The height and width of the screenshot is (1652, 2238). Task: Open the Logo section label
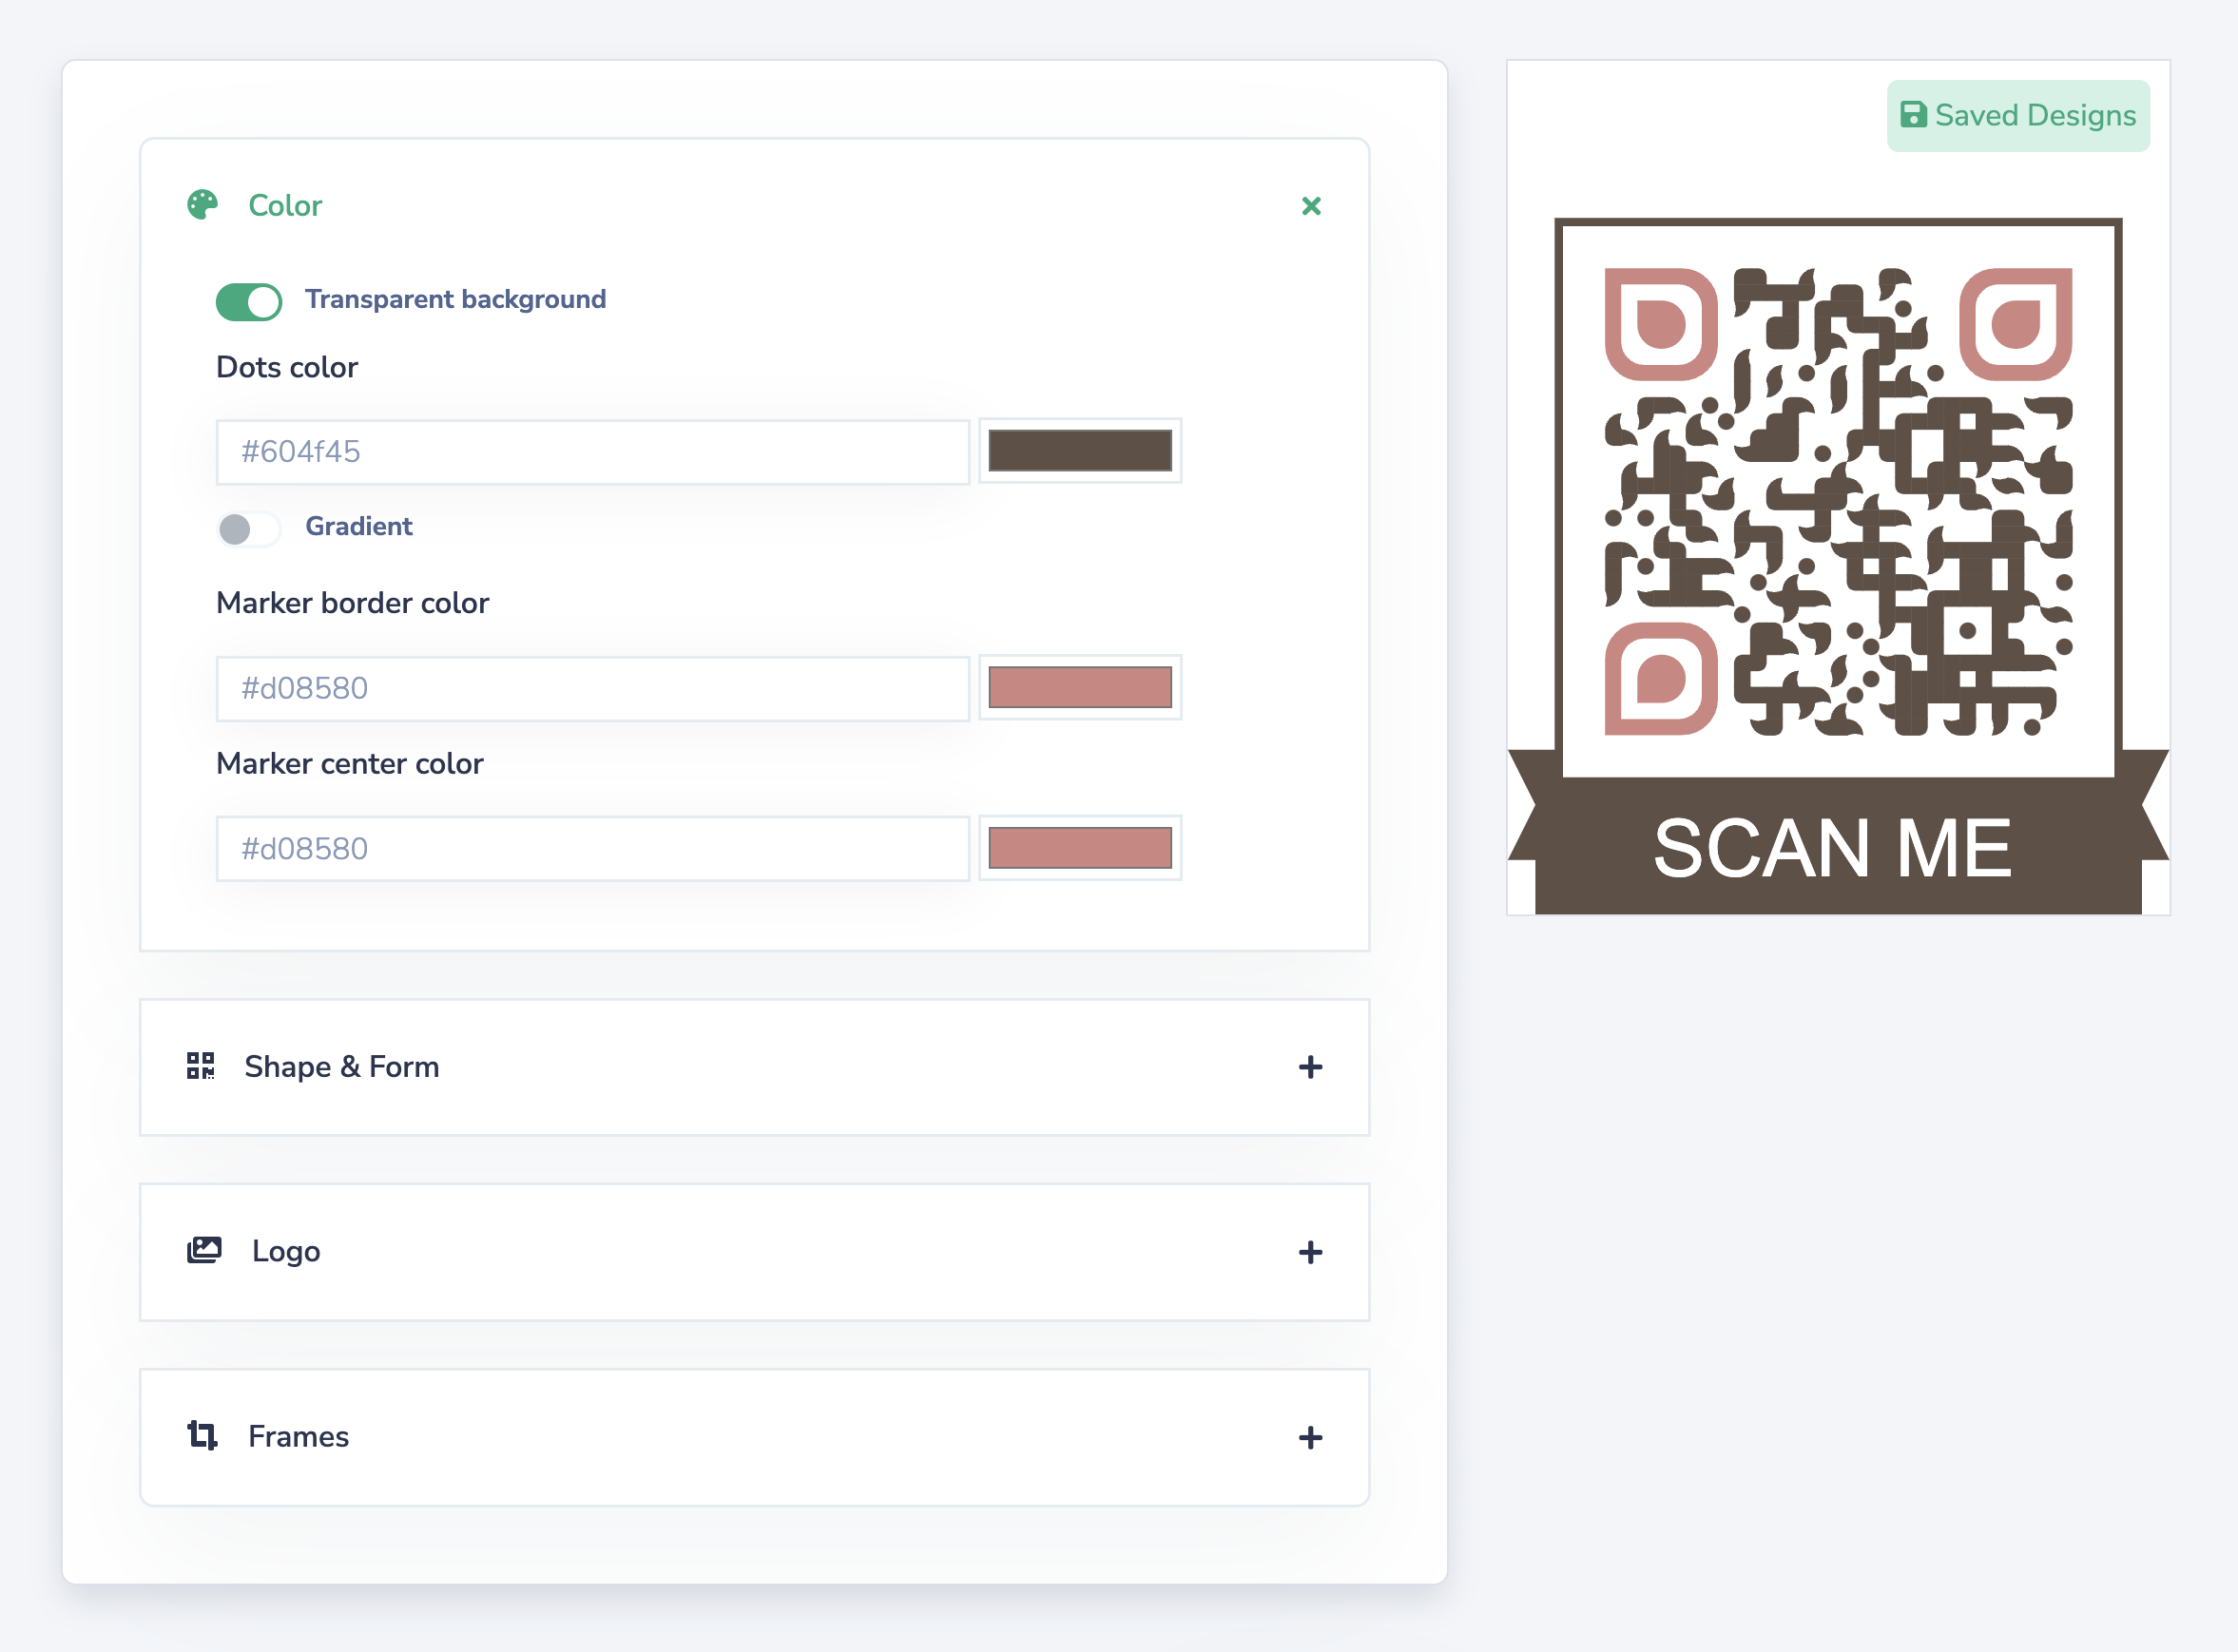286,1251
